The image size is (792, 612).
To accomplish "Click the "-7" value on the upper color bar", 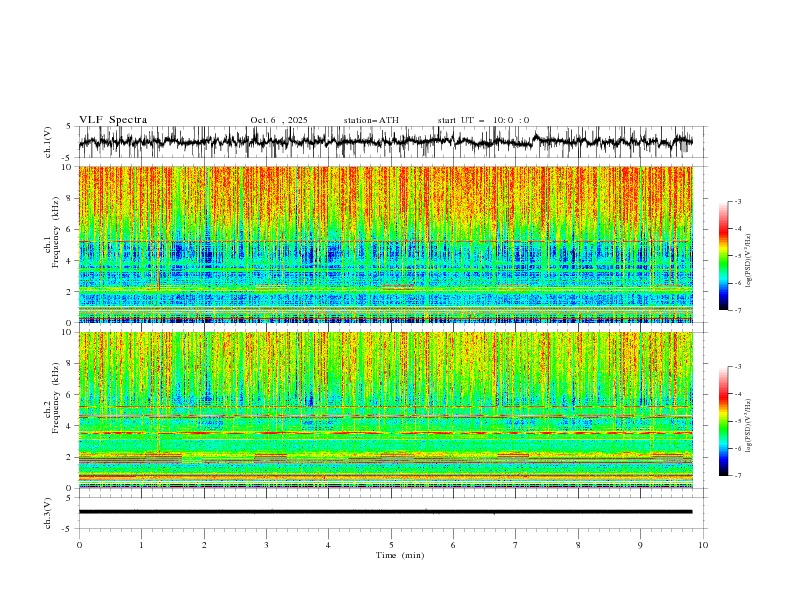I will [x=737, y=310].
